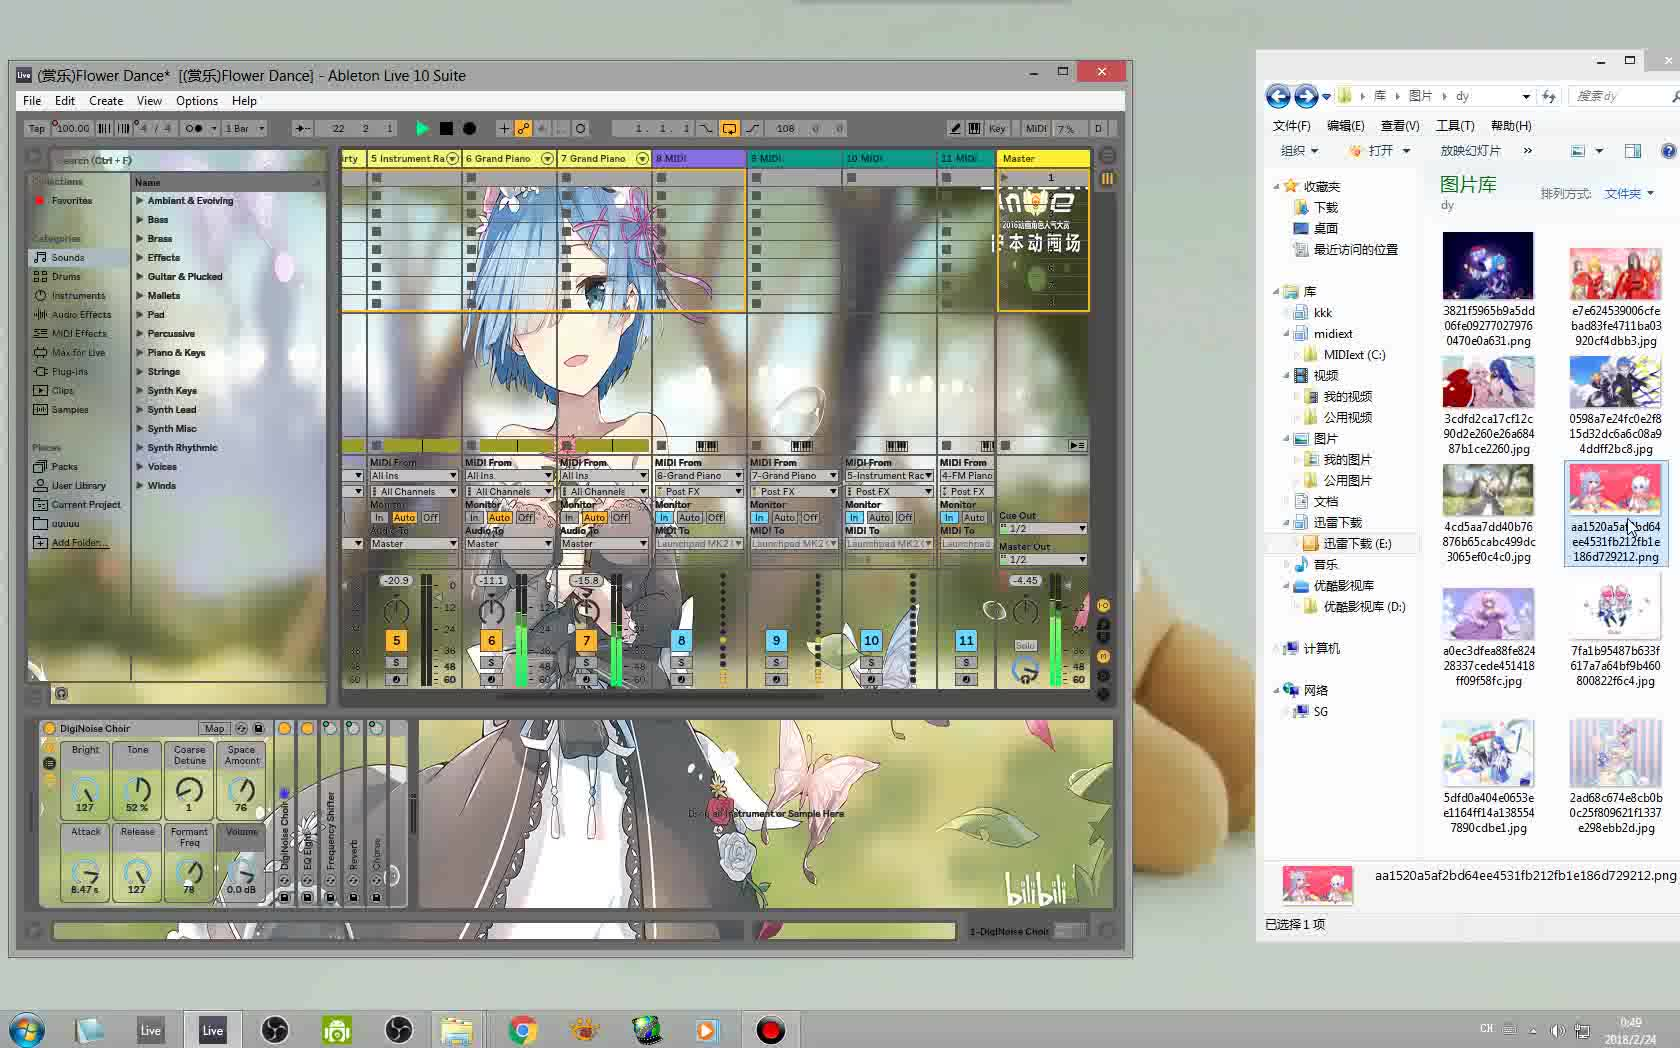Open the Create menu in Ableton

click(x=106, y=101)
